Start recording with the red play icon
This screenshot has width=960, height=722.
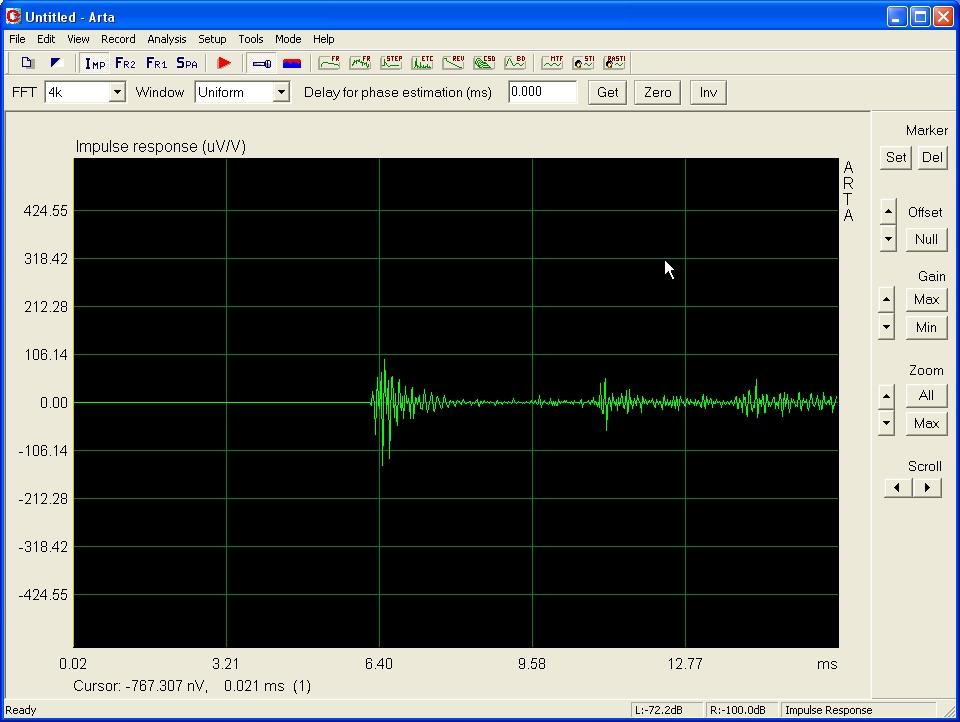(224, 63)
